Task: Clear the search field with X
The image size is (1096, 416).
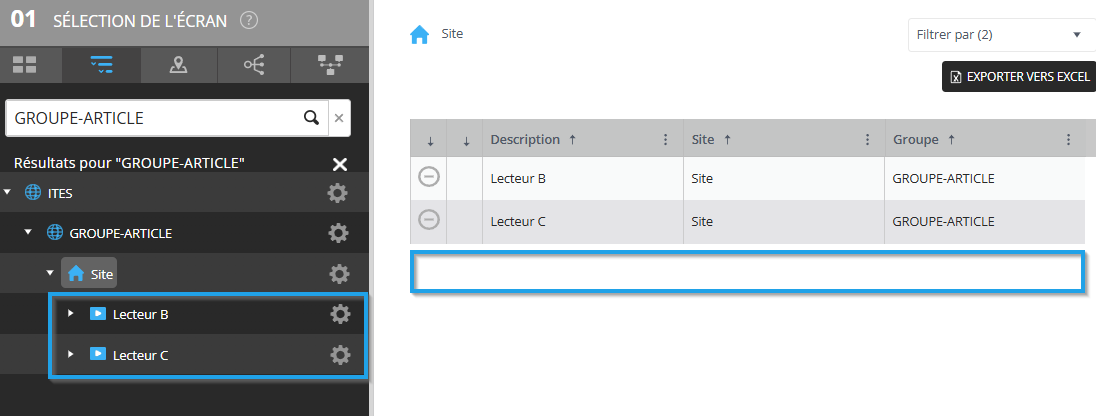Action: pyautogui.click(x=339, y=118)
